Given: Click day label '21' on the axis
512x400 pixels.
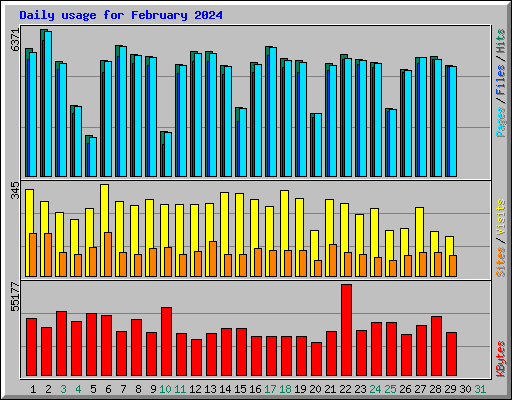Looking at the screenshot, I should pos(330,389).
